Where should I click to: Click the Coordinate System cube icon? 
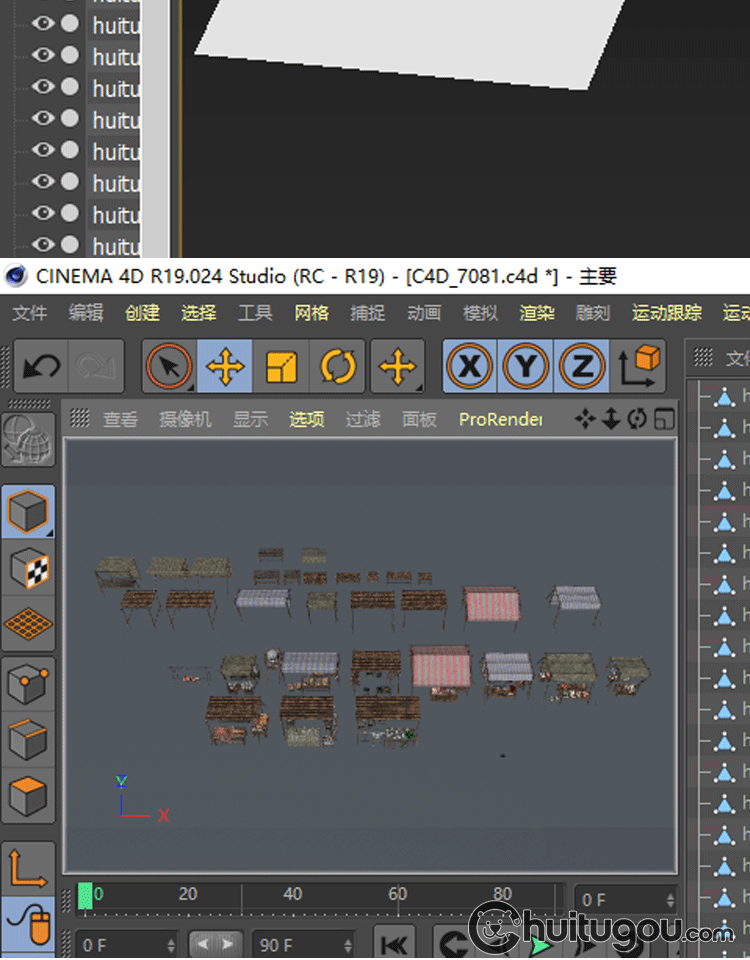pos(640,366)
